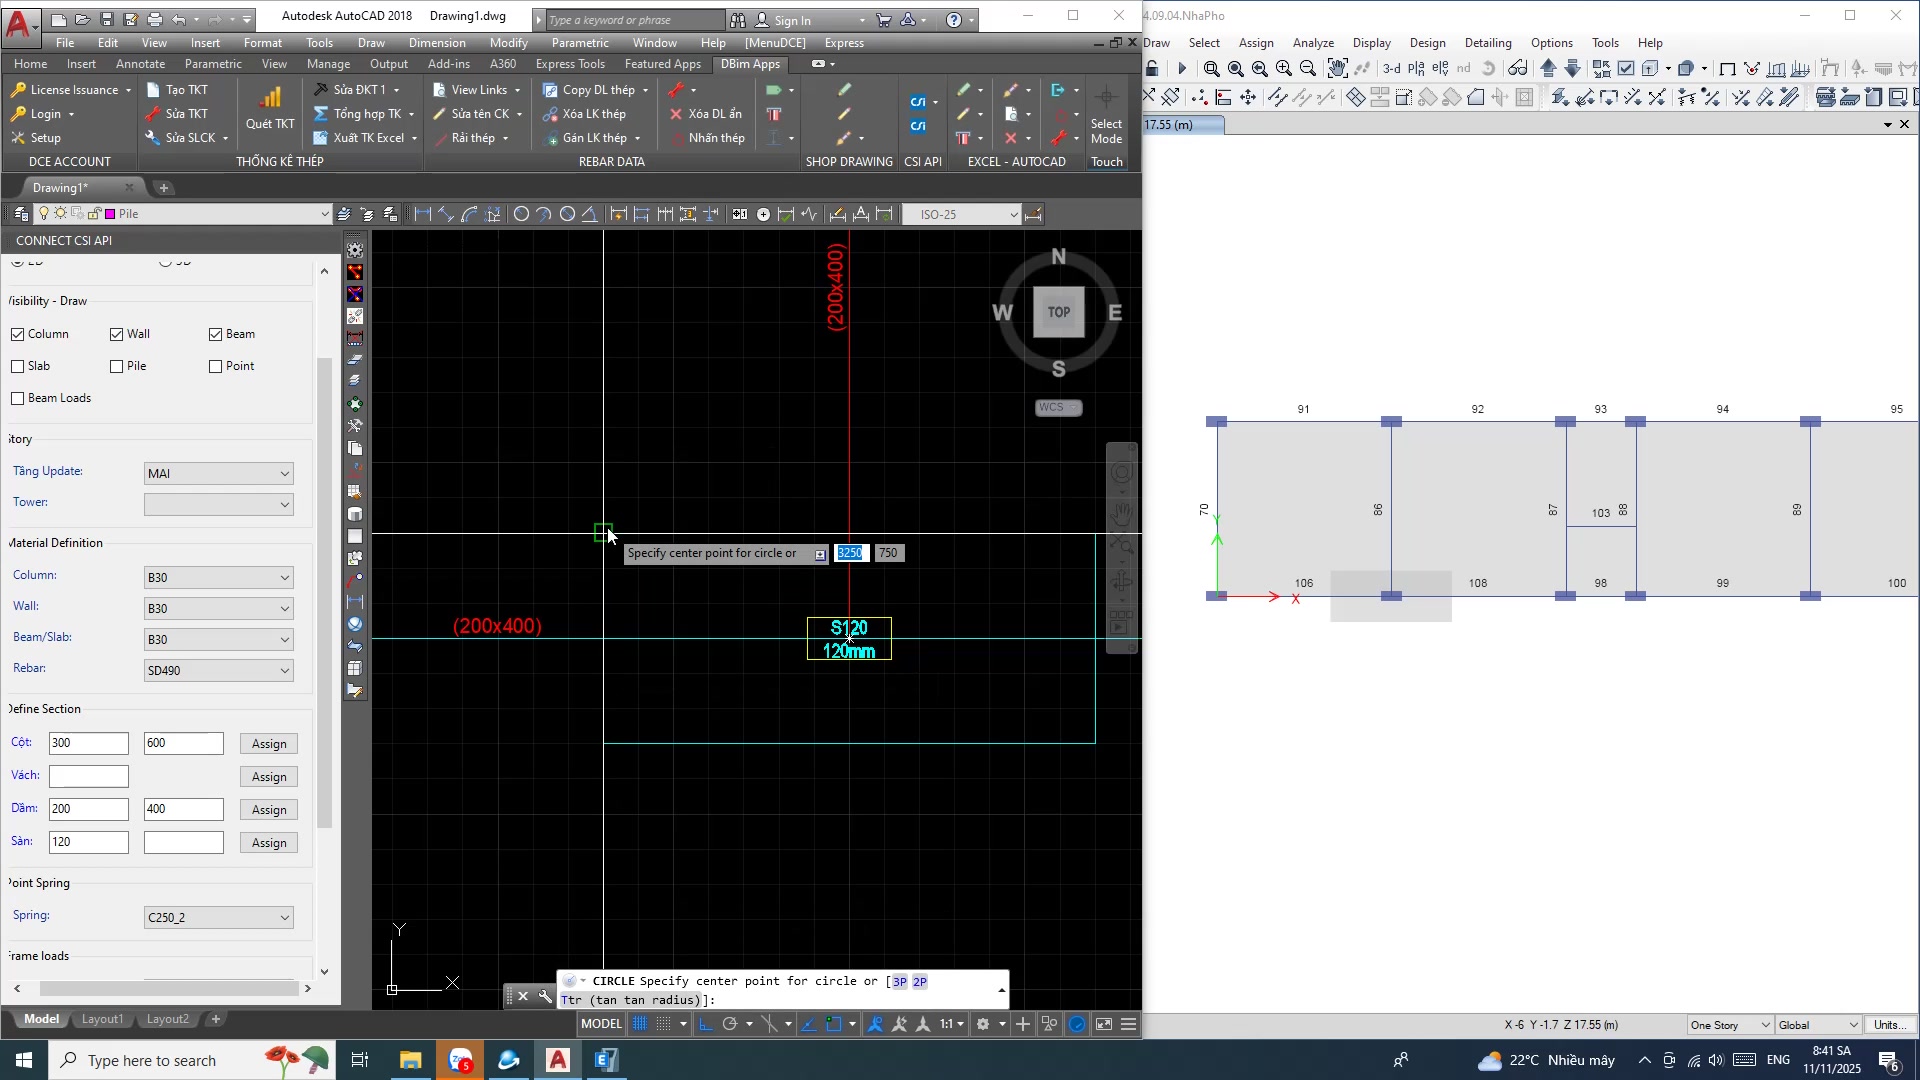Enable the Slab checkbox
1920x1080 pixels.
[x=18, y=366]
